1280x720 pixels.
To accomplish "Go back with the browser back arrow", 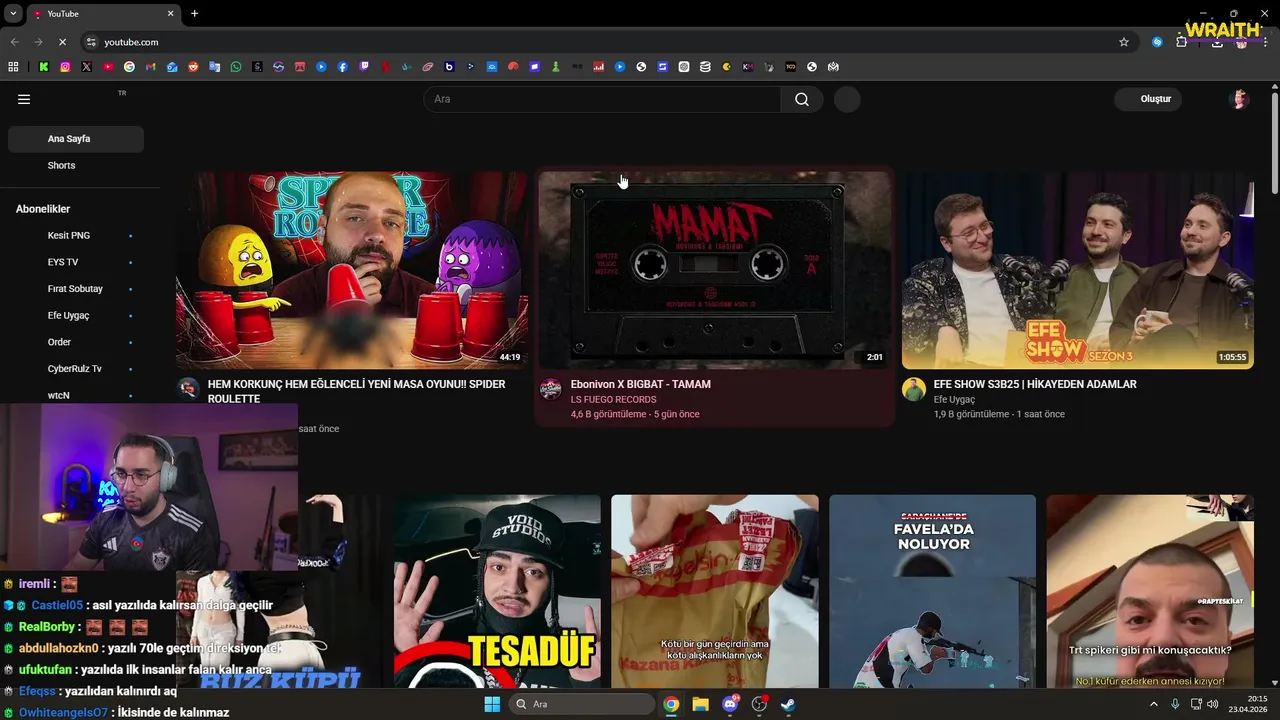I will click(x=14, y=42).
